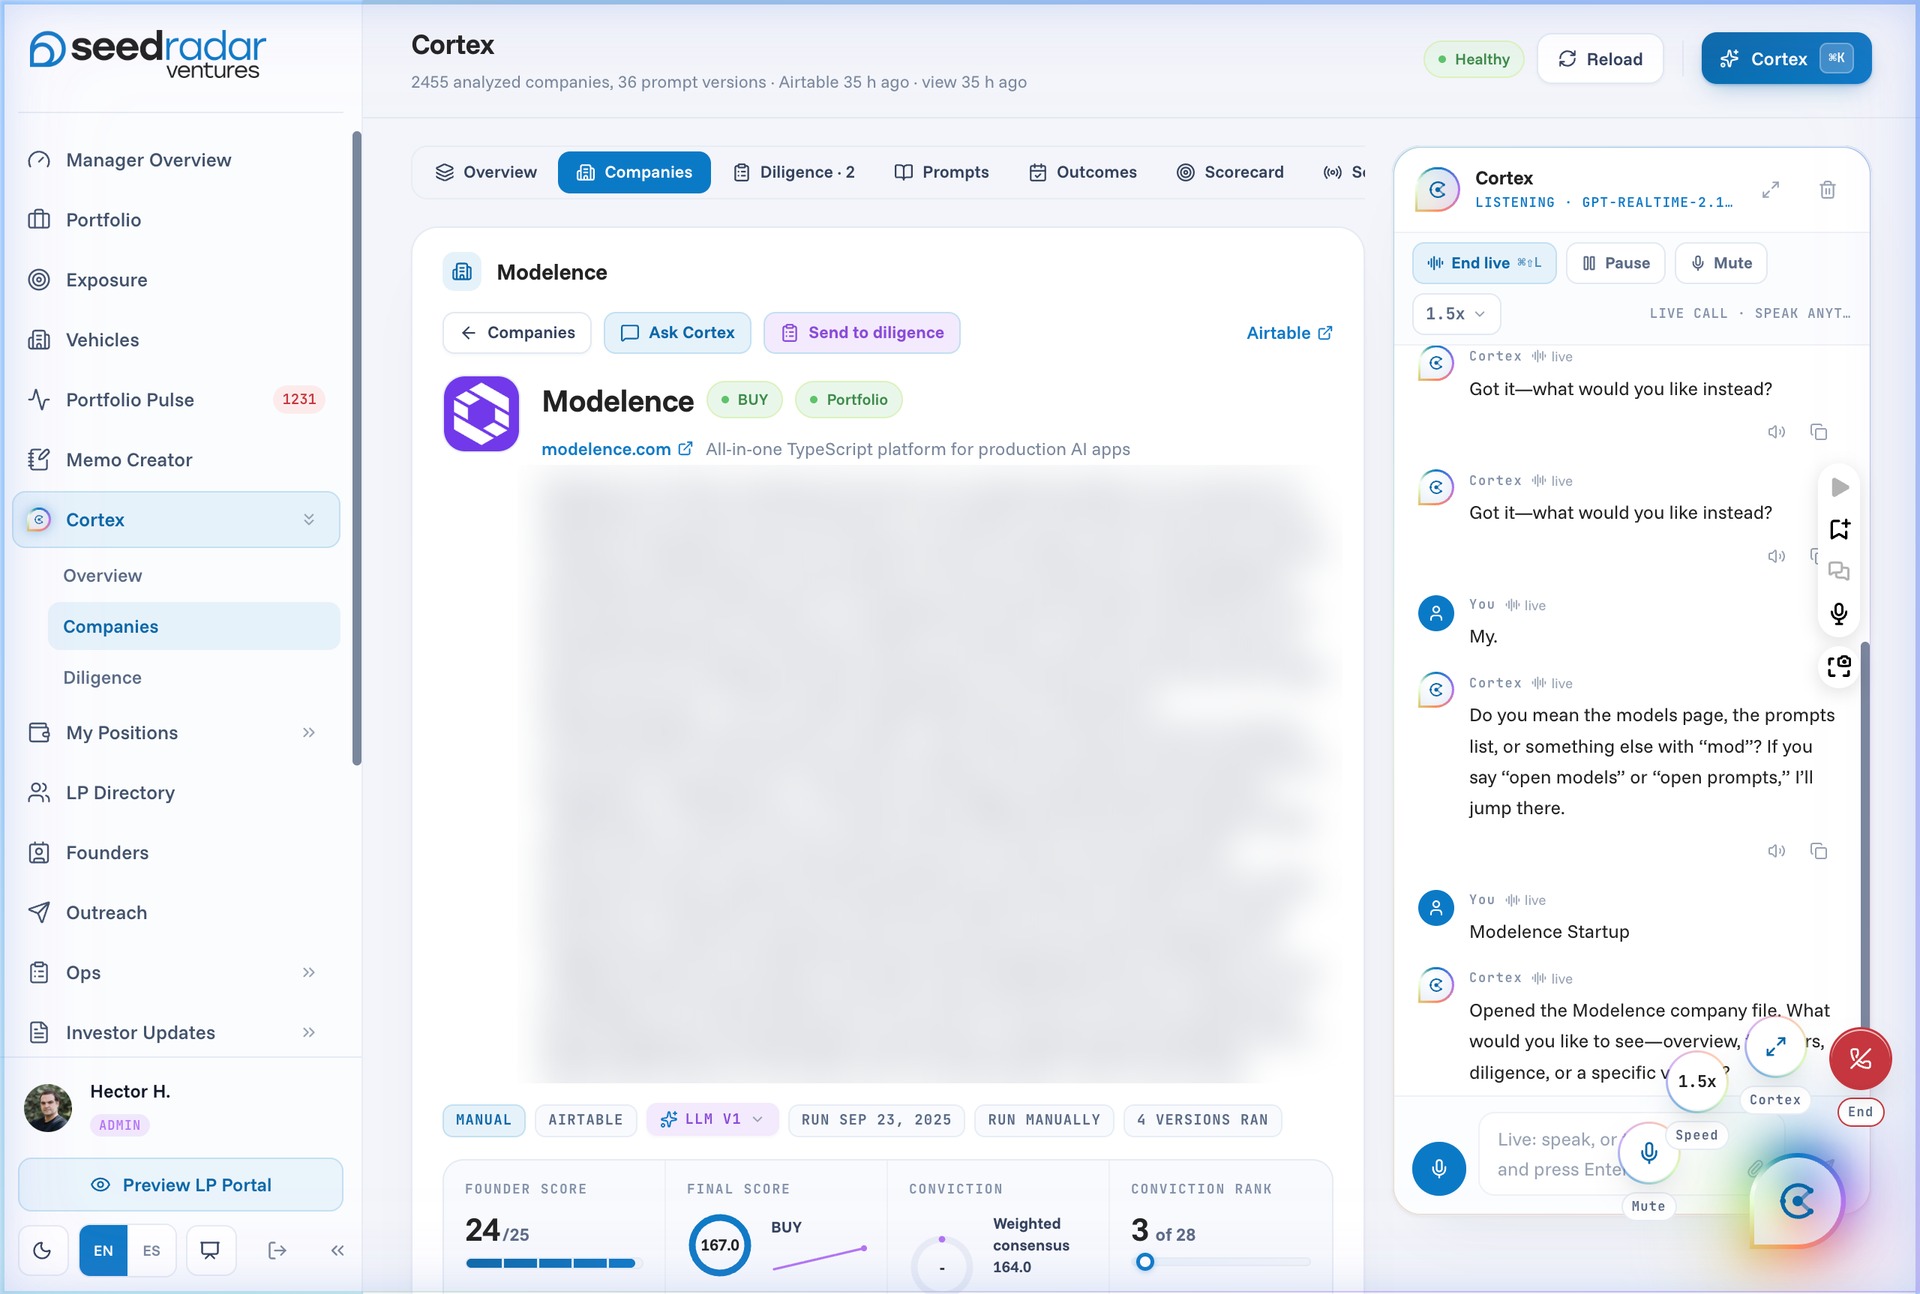Collapse the Cortex sidebar section chevron
The image size is (1920, 1294).
click(309, 519)
